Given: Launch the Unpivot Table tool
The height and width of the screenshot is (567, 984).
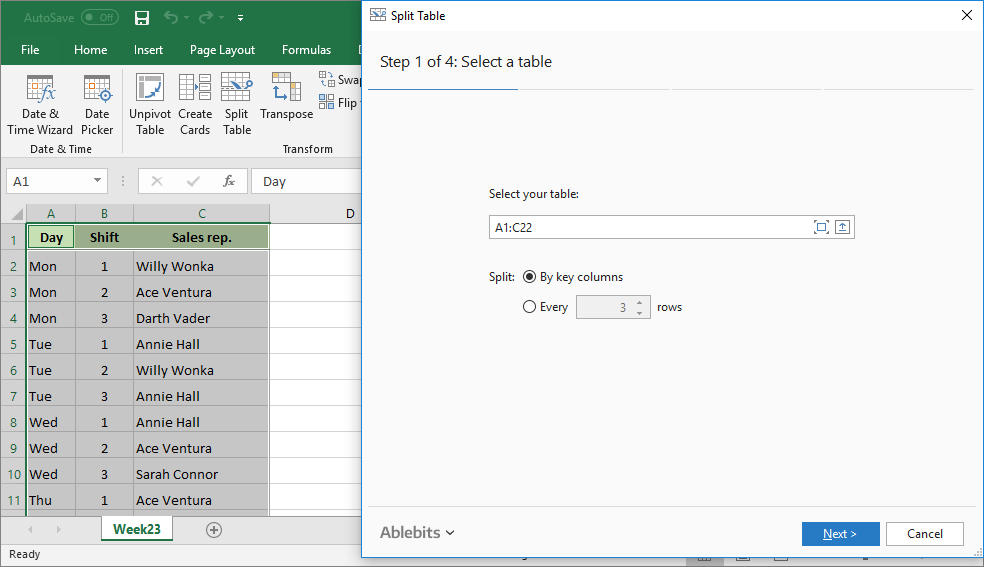Looking at the screenshot, I should (150, 104).
